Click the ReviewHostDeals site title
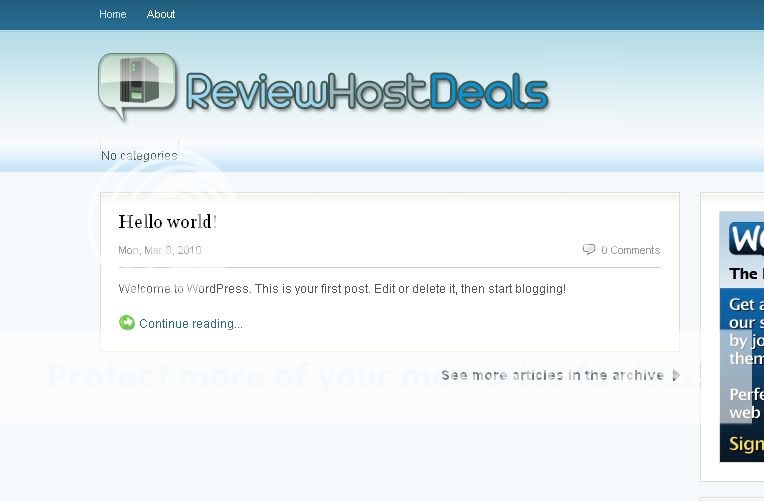 point(367,91)
